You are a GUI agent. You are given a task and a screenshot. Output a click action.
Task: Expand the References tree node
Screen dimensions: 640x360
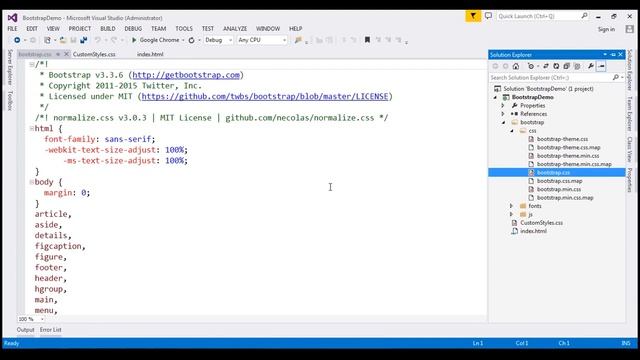coord(503,114)
